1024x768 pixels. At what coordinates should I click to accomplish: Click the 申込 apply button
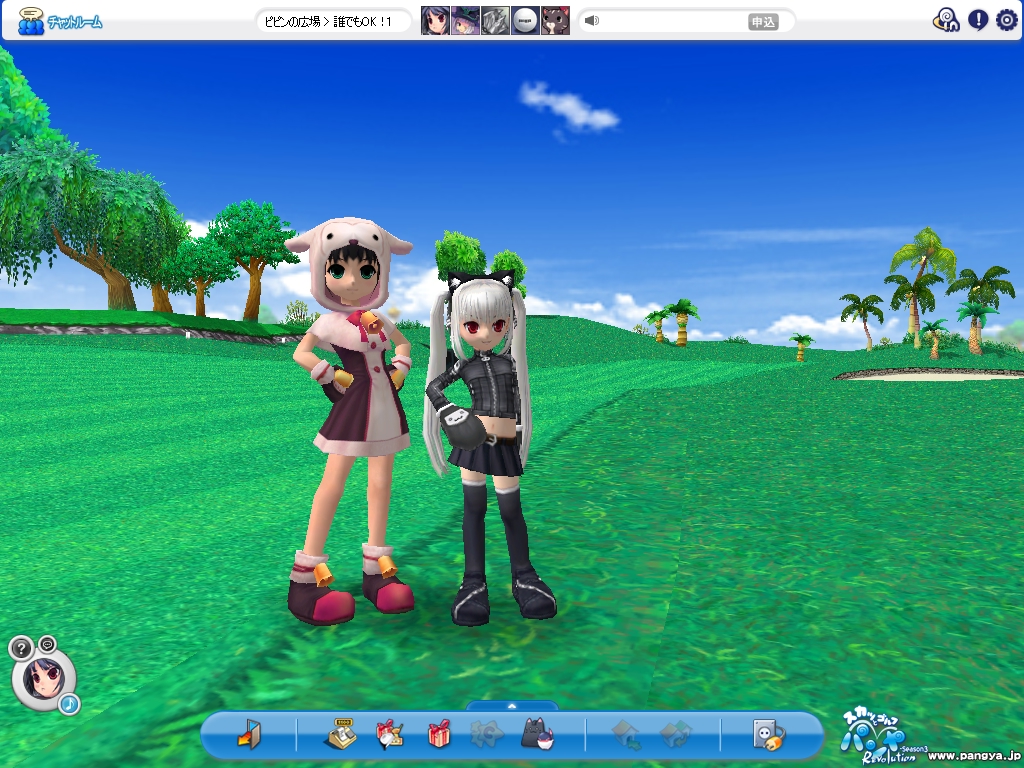click(763, 21)
